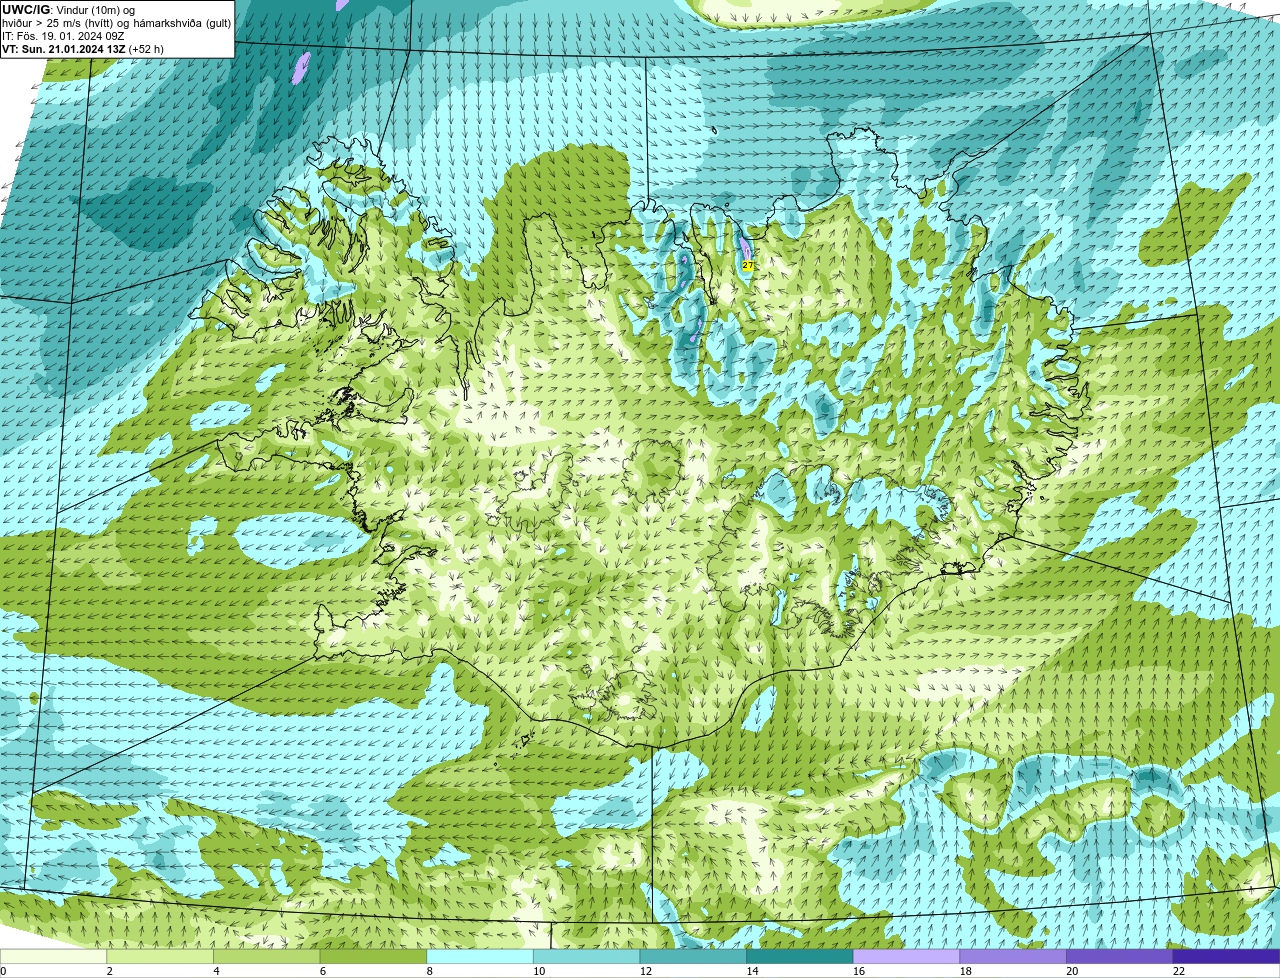This screenshot has height=978, width=1280.
Task: Select the 4–6 m/s green color swatch
Action: [x=266, y=956]
